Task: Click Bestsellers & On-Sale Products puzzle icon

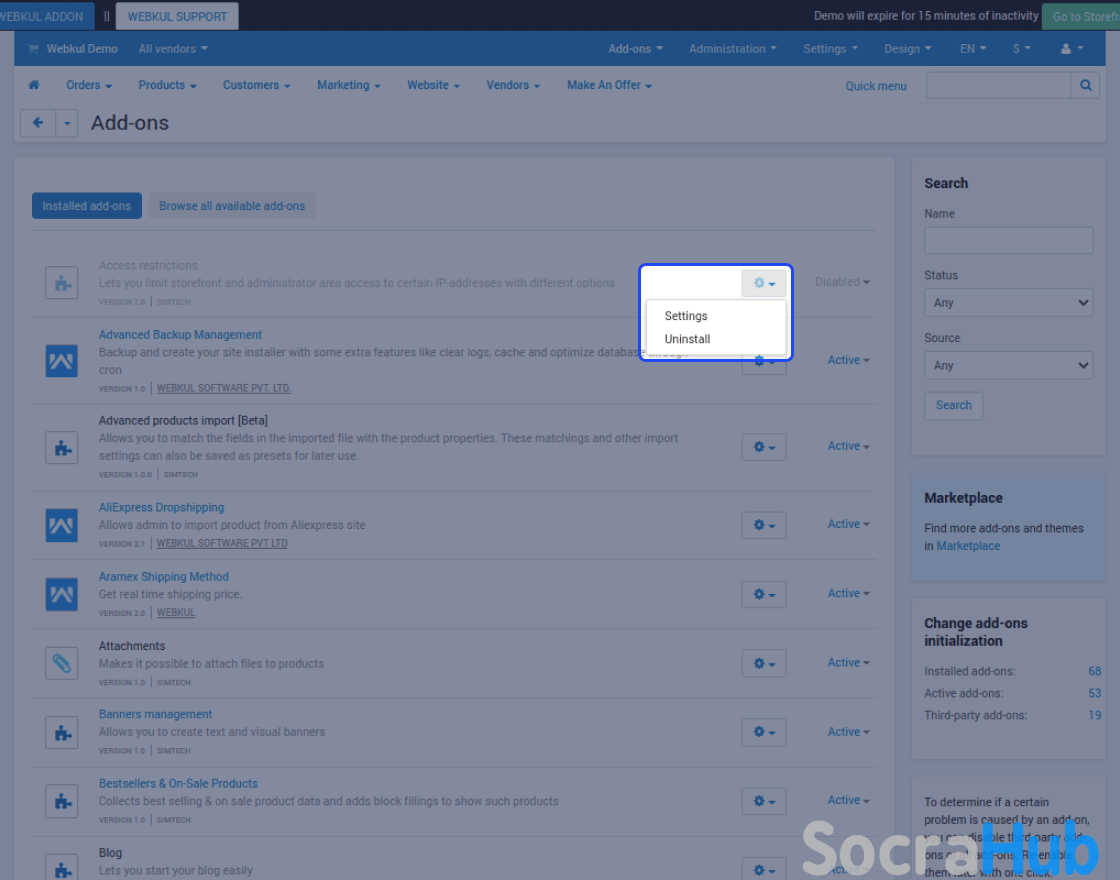Action: pyautogui.click(x=61, y=801)
